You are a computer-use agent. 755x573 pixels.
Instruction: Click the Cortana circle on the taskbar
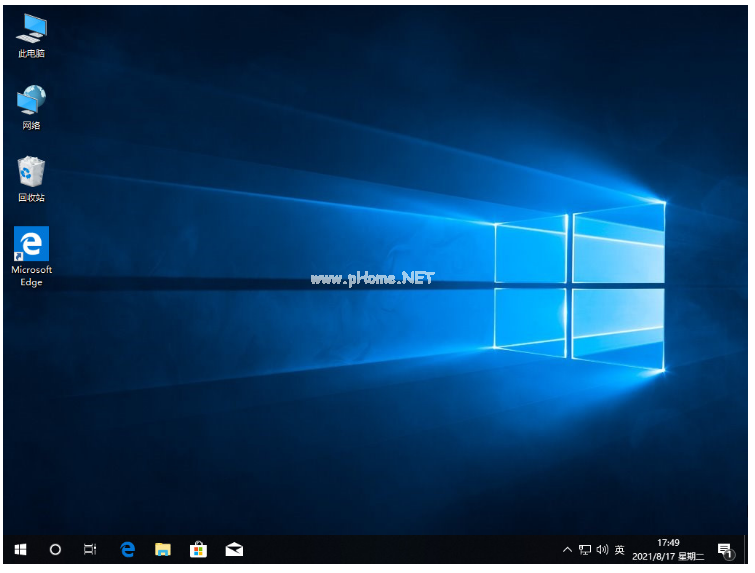55,549
